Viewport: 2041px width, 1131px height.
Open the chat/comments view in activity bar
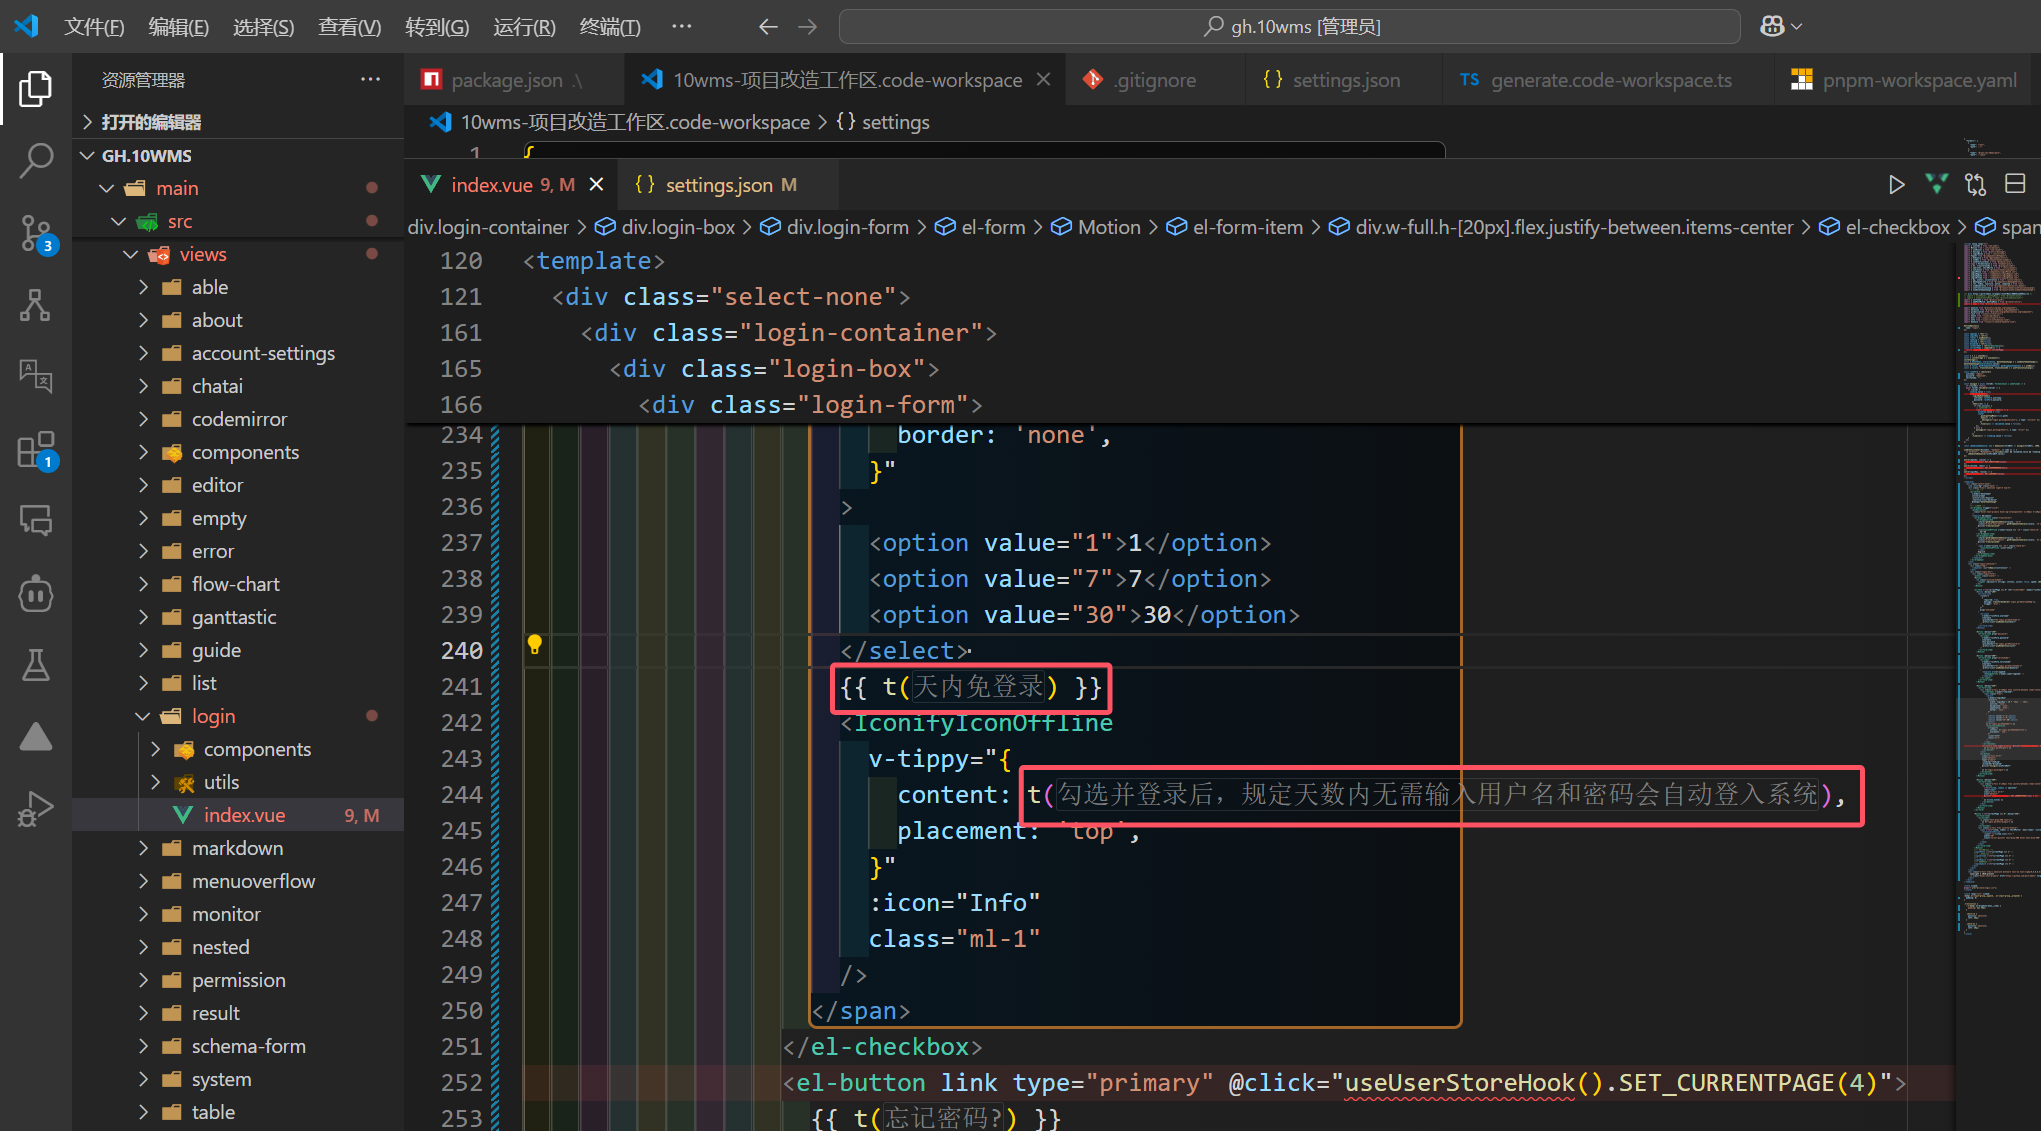pos(36,521)
